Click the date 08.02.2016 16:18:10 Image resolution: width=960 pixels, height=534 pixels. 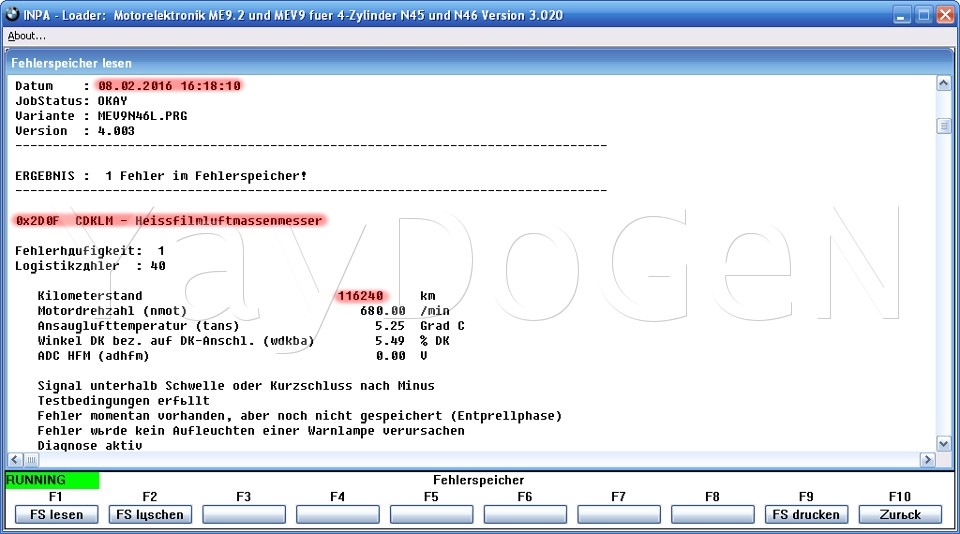pos(169,86)
